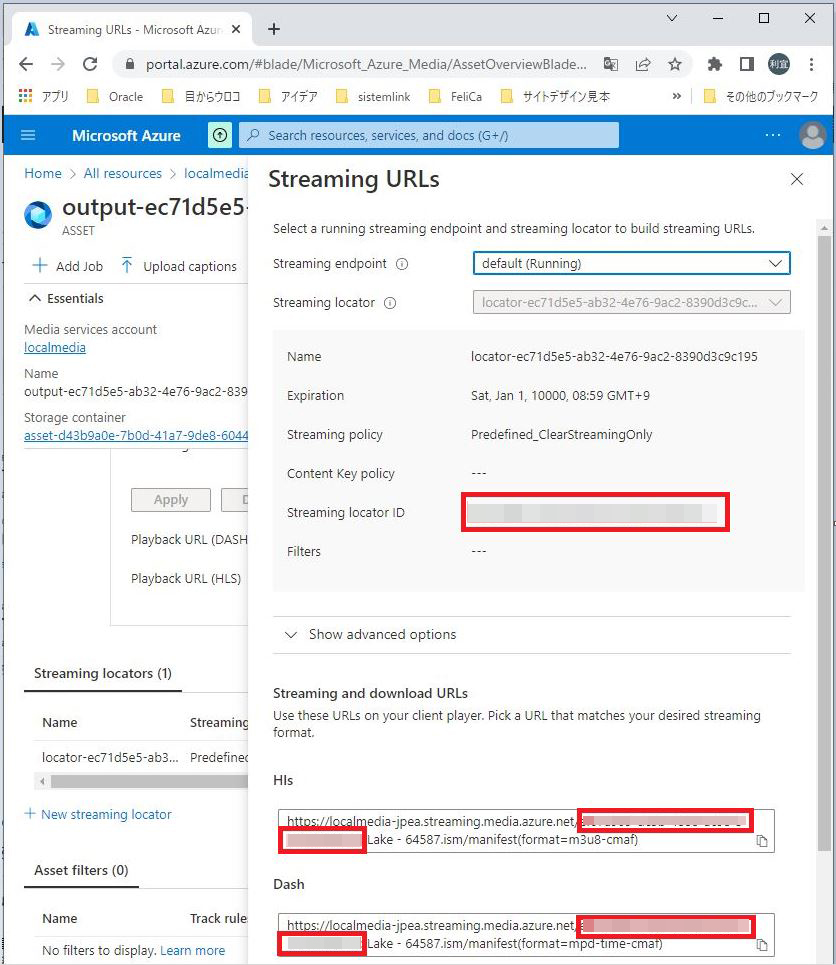Open the localmedia account link

point(55,348)
